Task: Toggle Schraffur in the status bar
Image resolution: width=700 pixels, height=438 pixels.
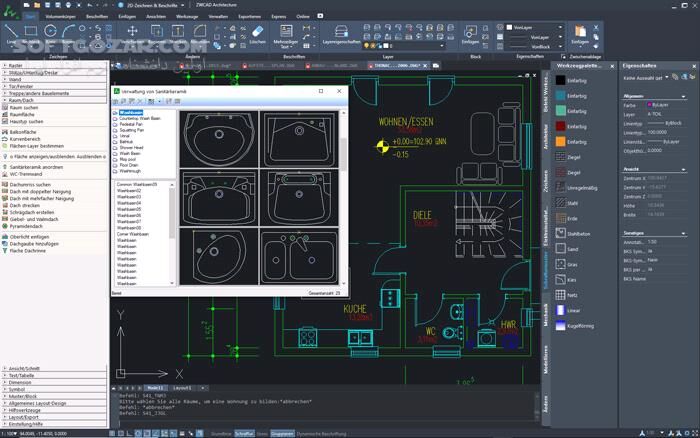Action: (x=244, y=434)
